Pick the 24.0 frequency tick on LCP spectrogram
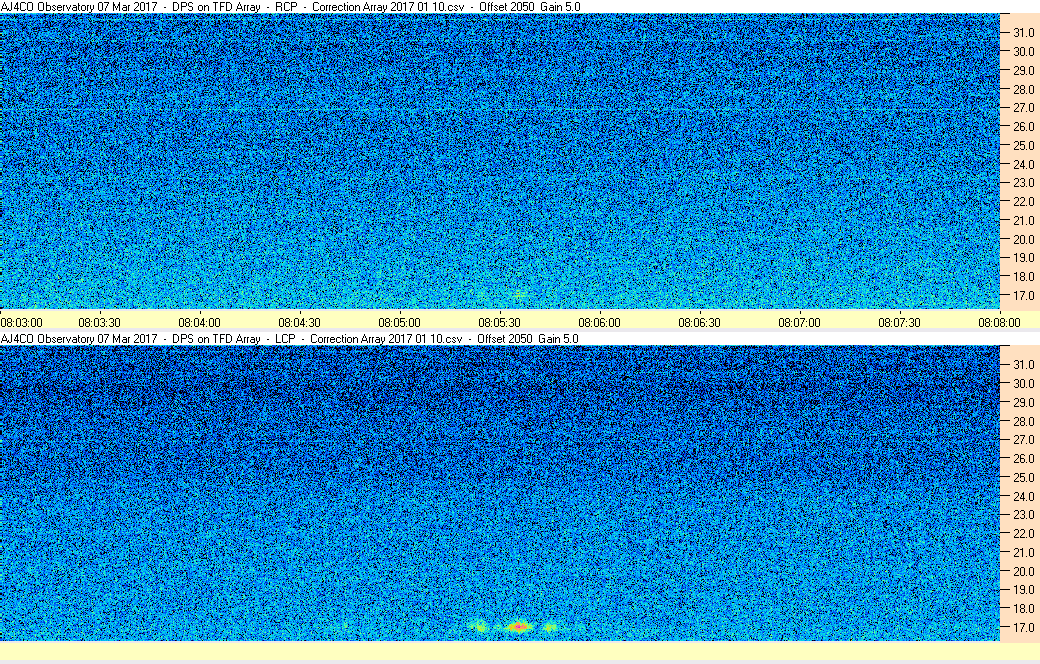The width and height of the screenshot is (1040, 664). tap(1023, 496)
